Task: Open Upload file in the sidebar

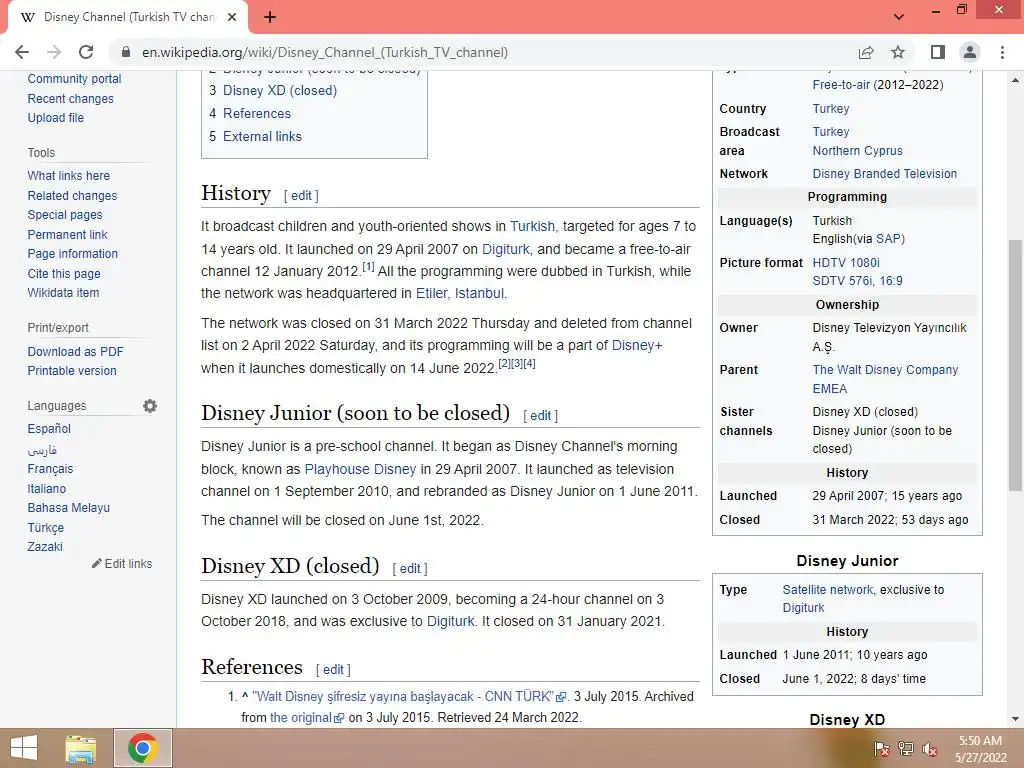Action: click(x=56, y=118)
